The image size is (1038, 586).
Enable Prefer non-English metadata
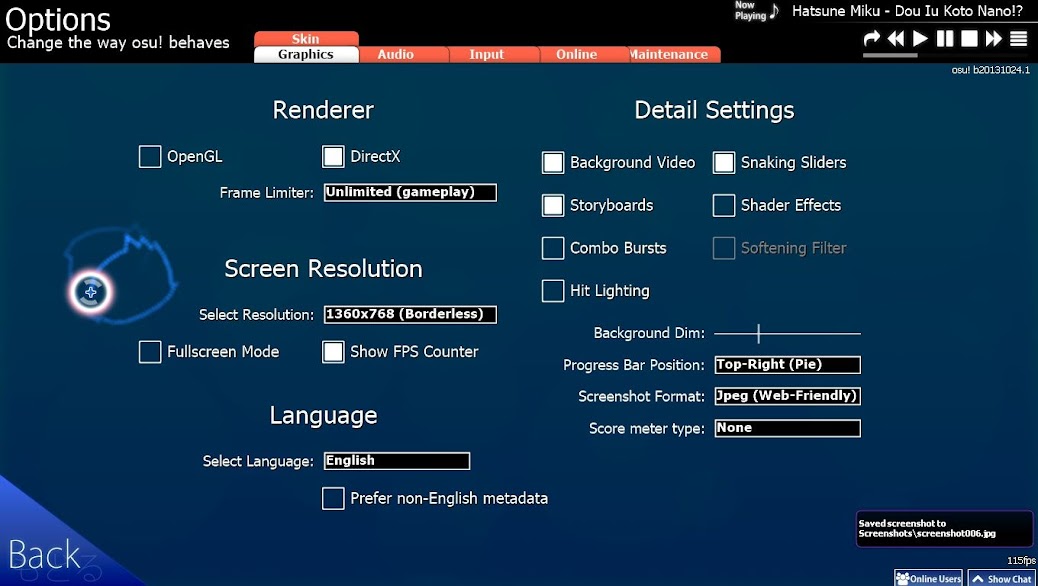coord(333,499)
